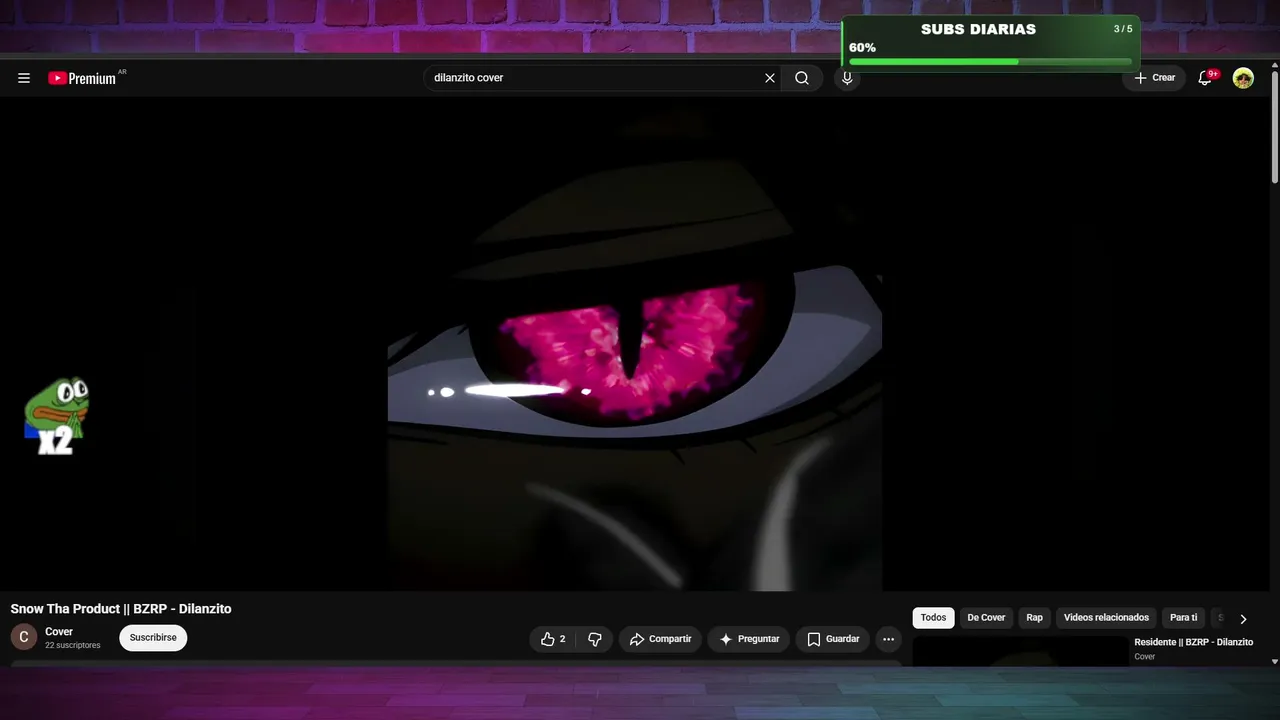Open the Cover channel avatar
Viewport: 1280px width, 720px height.
pyautogui.click(x=24, y=637)
